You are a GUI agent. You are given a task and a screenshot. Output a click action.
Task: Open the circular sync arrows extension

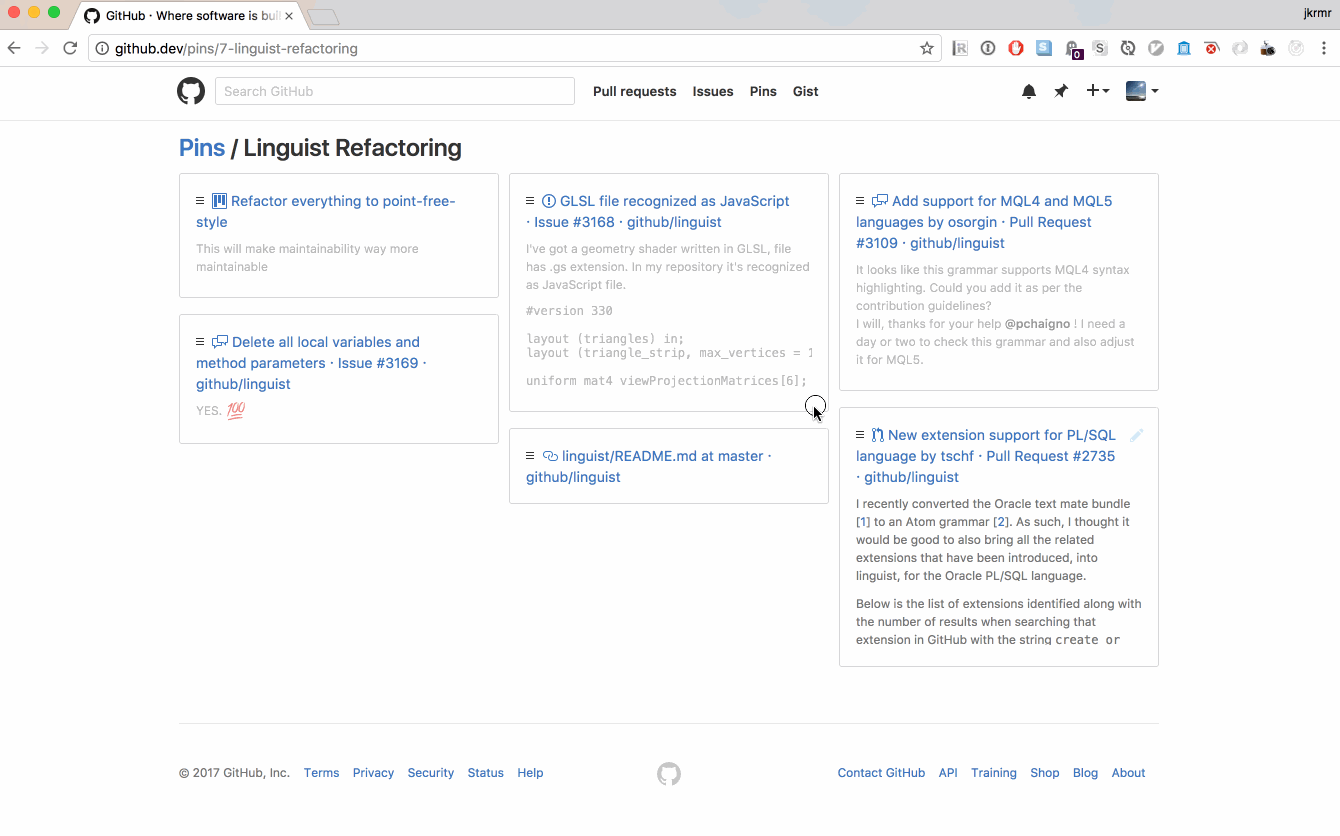click(x=1128, y=48)
